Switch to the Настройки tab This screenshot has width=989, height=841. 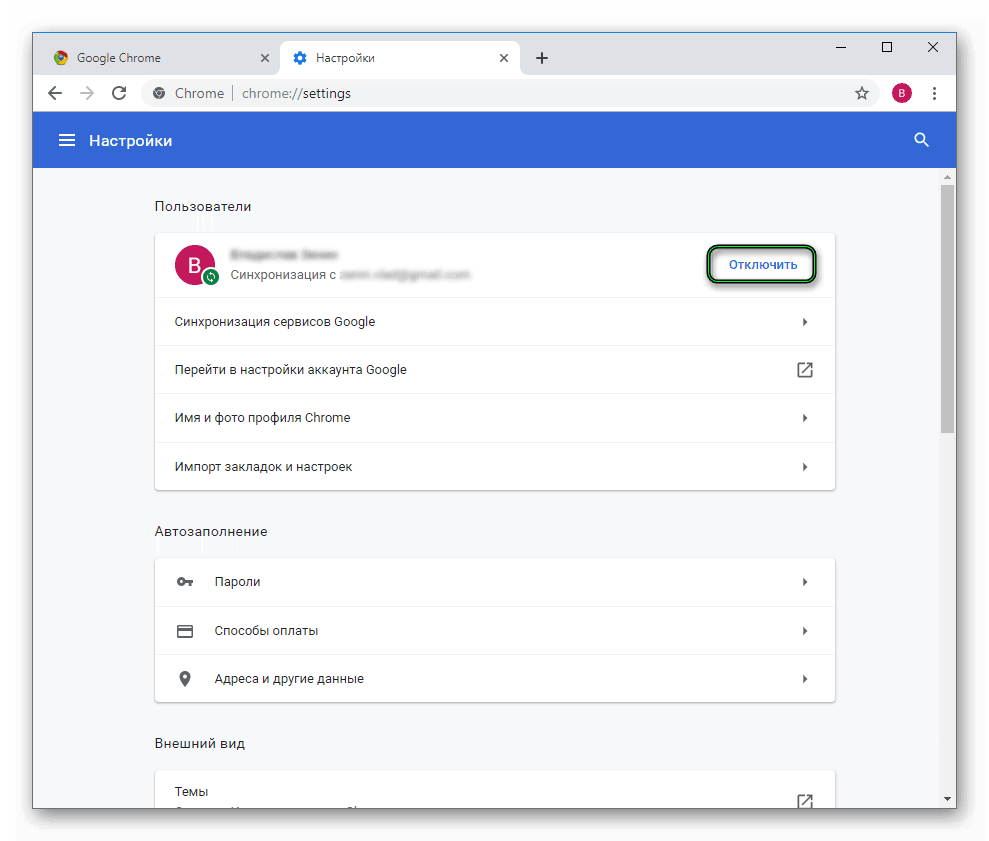pos(400,58)
